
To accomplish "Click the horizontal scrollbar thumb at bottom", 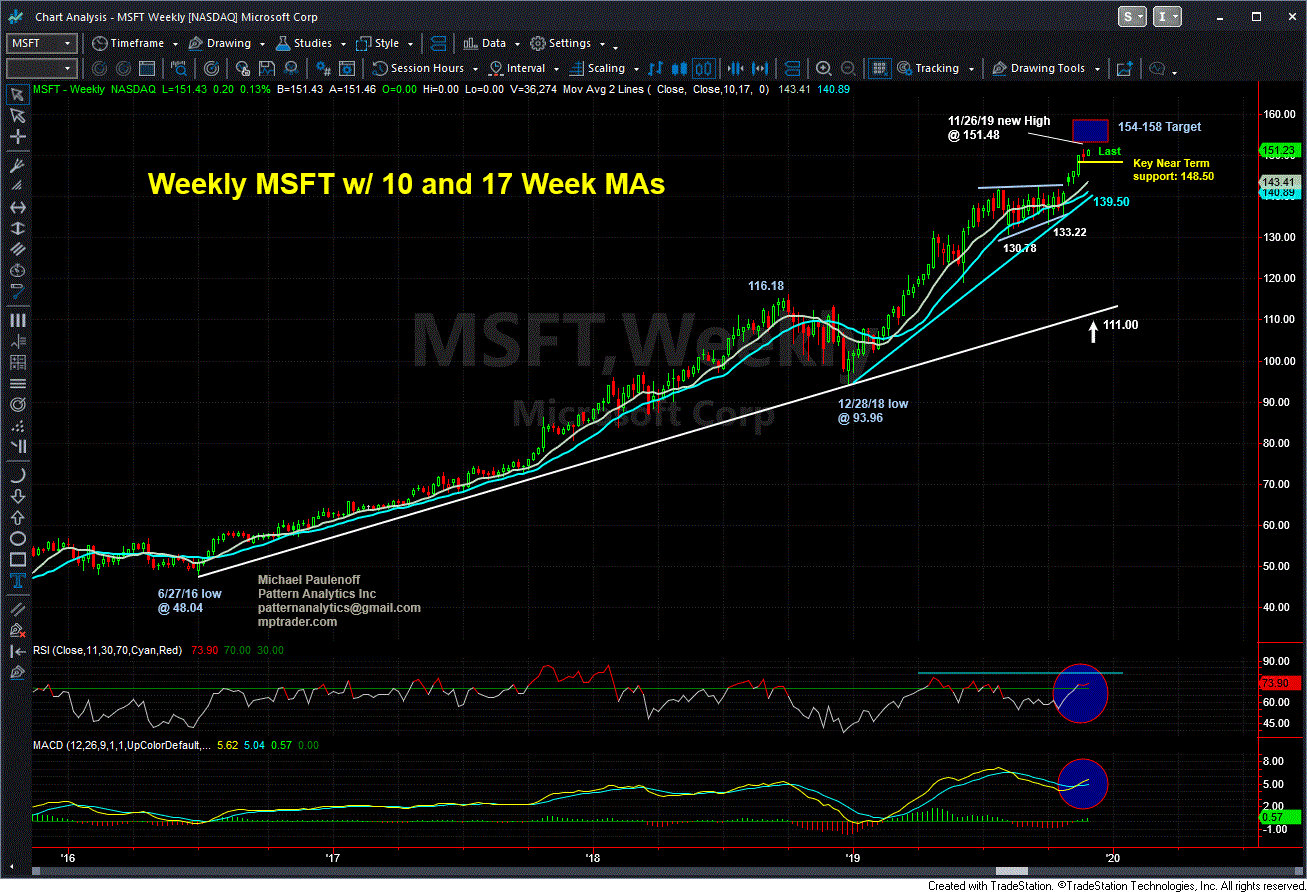I will coord(1014,872).
